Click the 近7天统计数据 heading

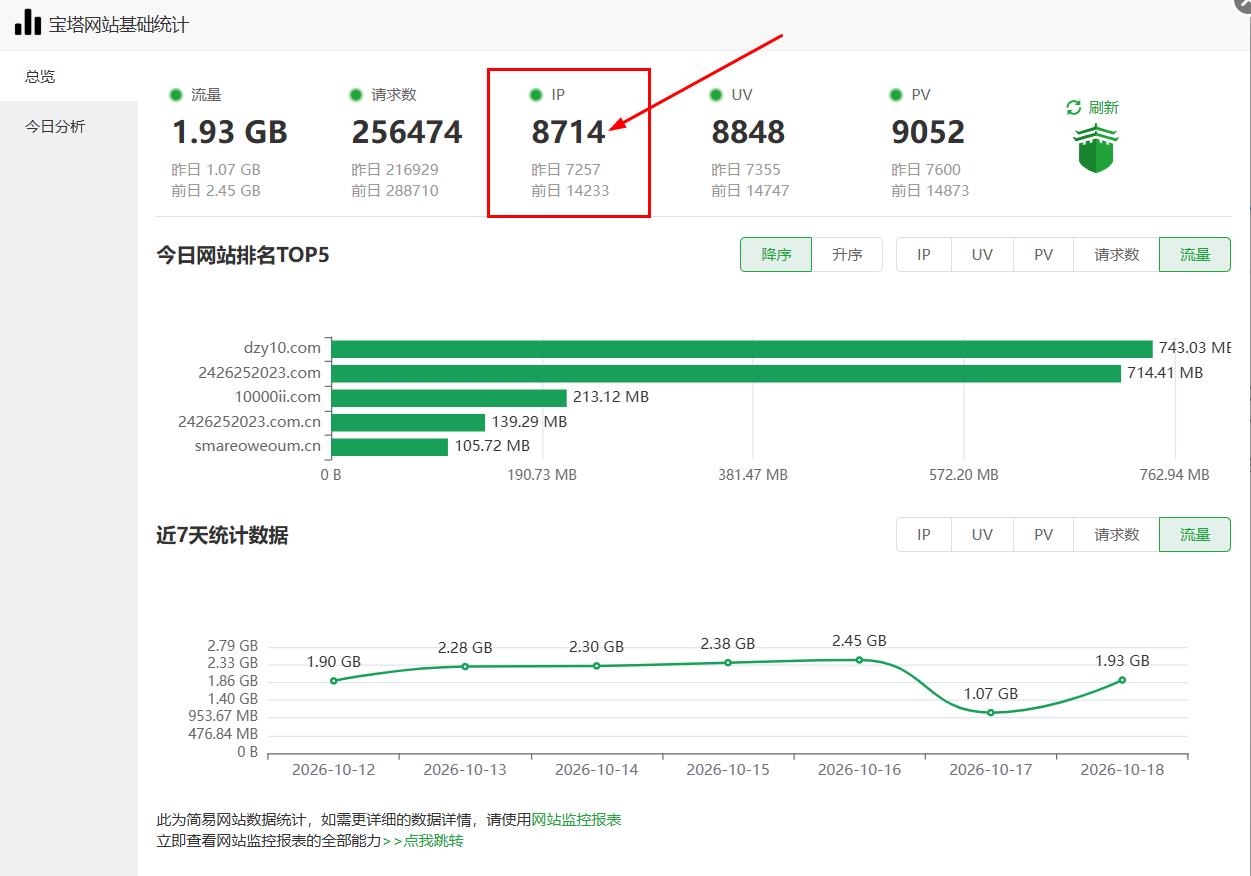click(x=222, y=535)
